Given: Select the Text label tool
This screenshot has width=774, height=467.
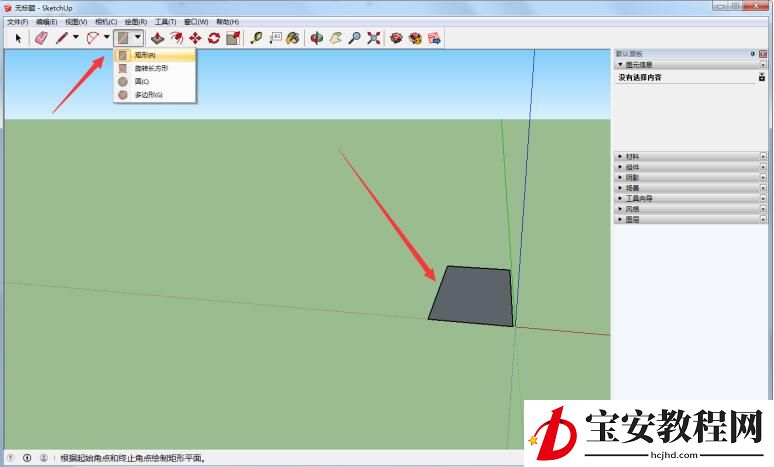Looking at the screenshot, I should 275,38.
